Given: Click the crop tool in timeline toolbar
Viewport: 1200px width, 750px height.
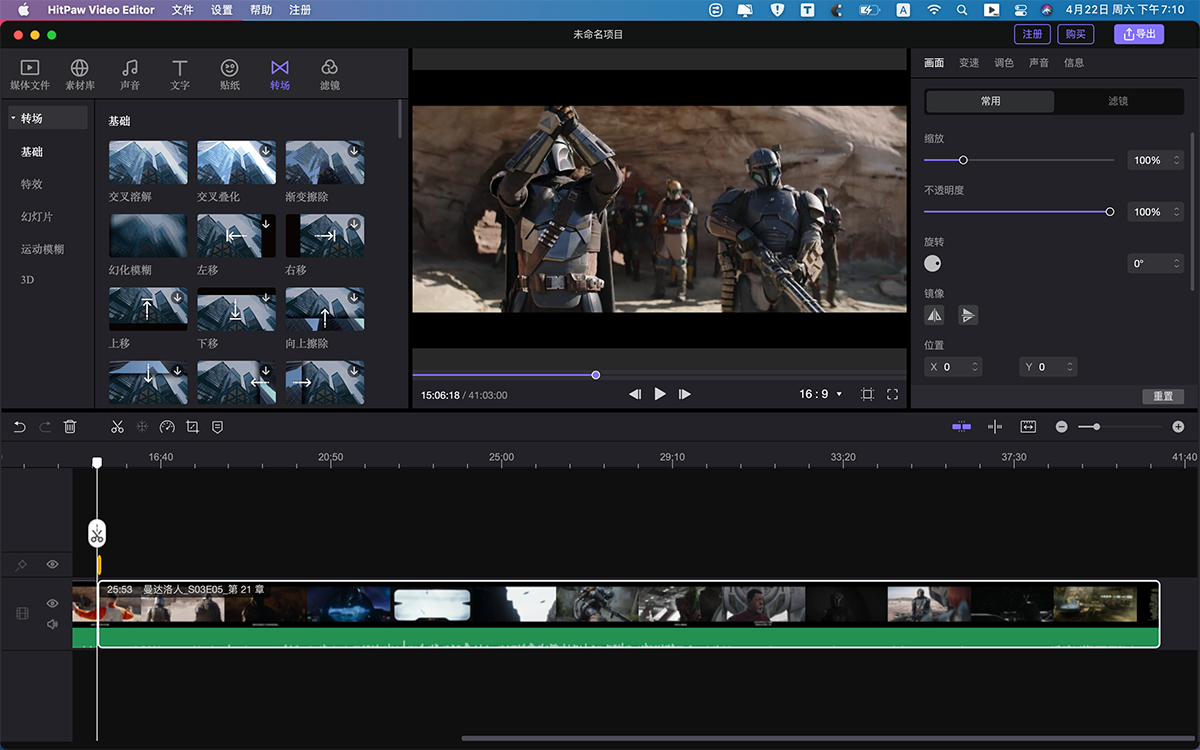Looking at the screenshot, I should 192,427.
